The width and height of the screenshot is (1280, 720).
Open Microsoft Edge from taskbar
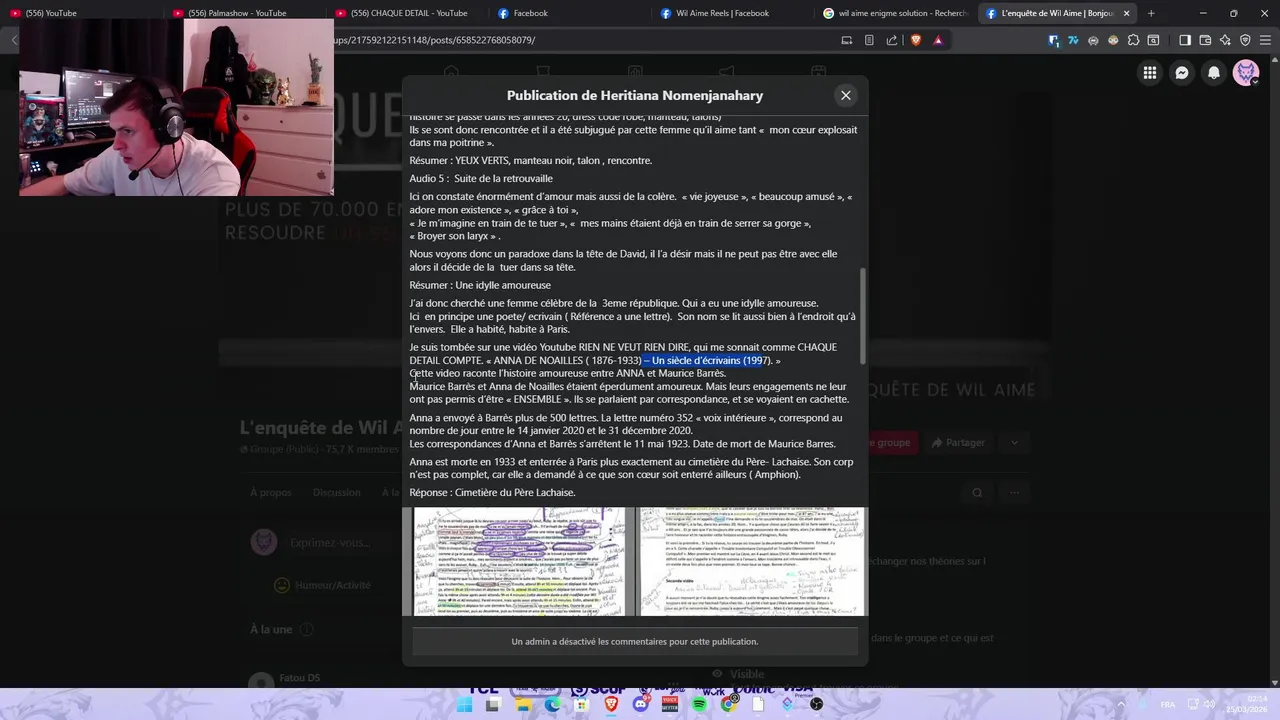(553, 704)
